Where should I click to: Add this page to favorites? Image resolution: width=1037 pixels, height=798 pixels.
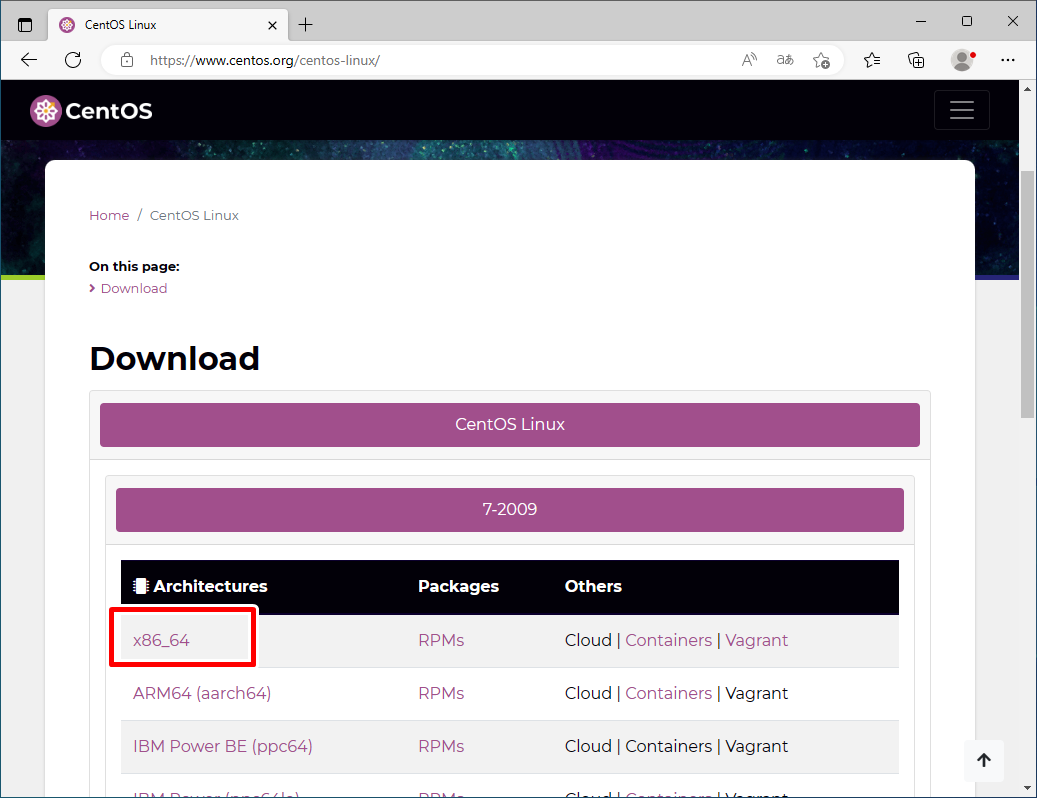point(821,60)
